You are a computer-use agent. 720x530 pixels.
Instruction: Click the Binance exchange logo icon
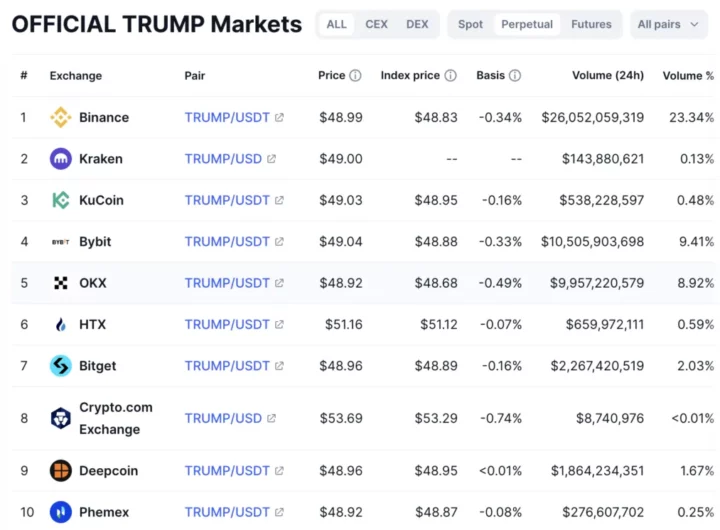pos(61,118)
